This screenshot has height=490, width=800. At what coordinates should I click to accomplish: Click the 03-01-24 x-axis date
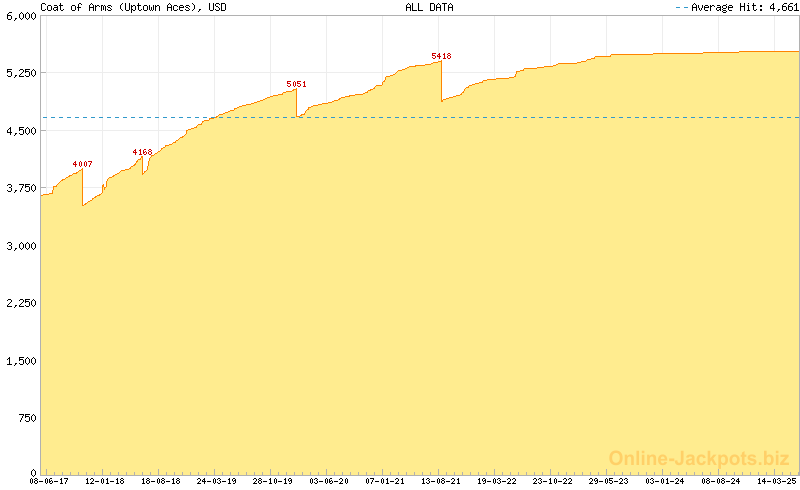tap(664, 481)
